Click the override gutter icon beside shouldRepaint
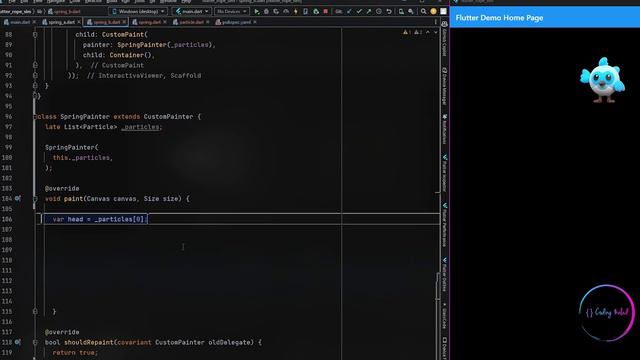640x360 pixels. click(18, 342)
